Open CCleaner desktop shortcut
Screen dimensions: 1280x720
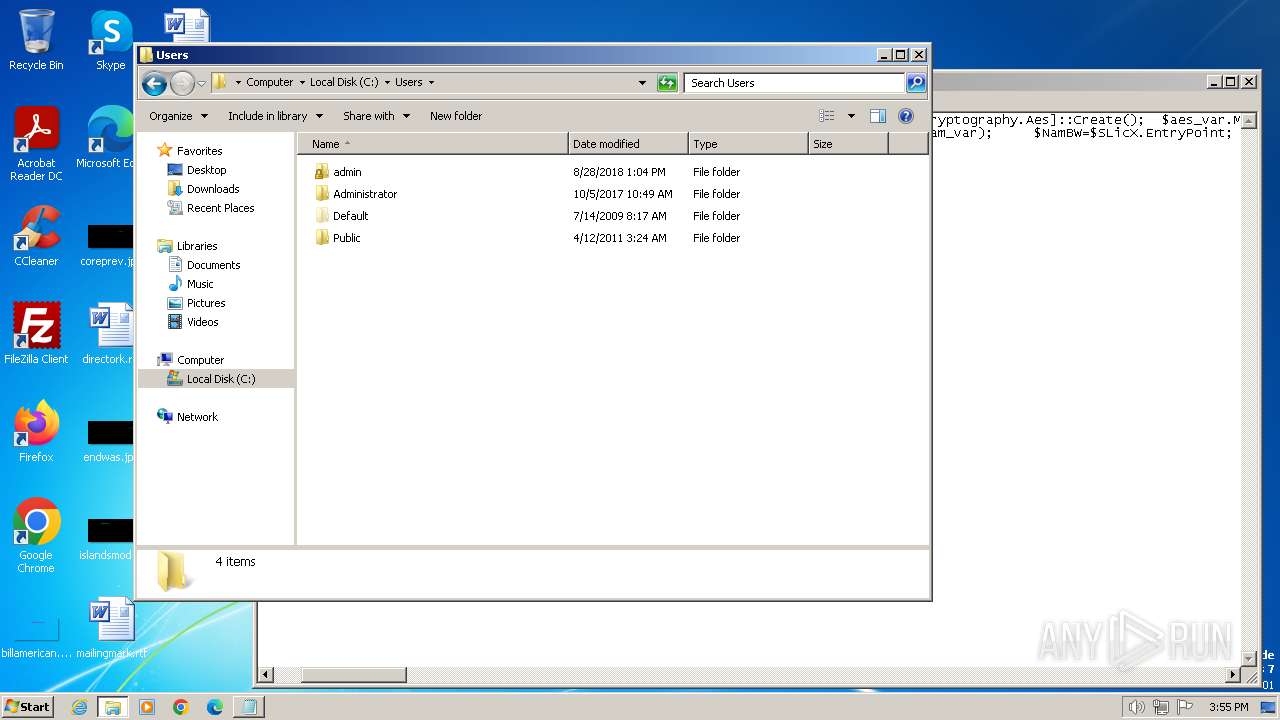coord(36,236)
